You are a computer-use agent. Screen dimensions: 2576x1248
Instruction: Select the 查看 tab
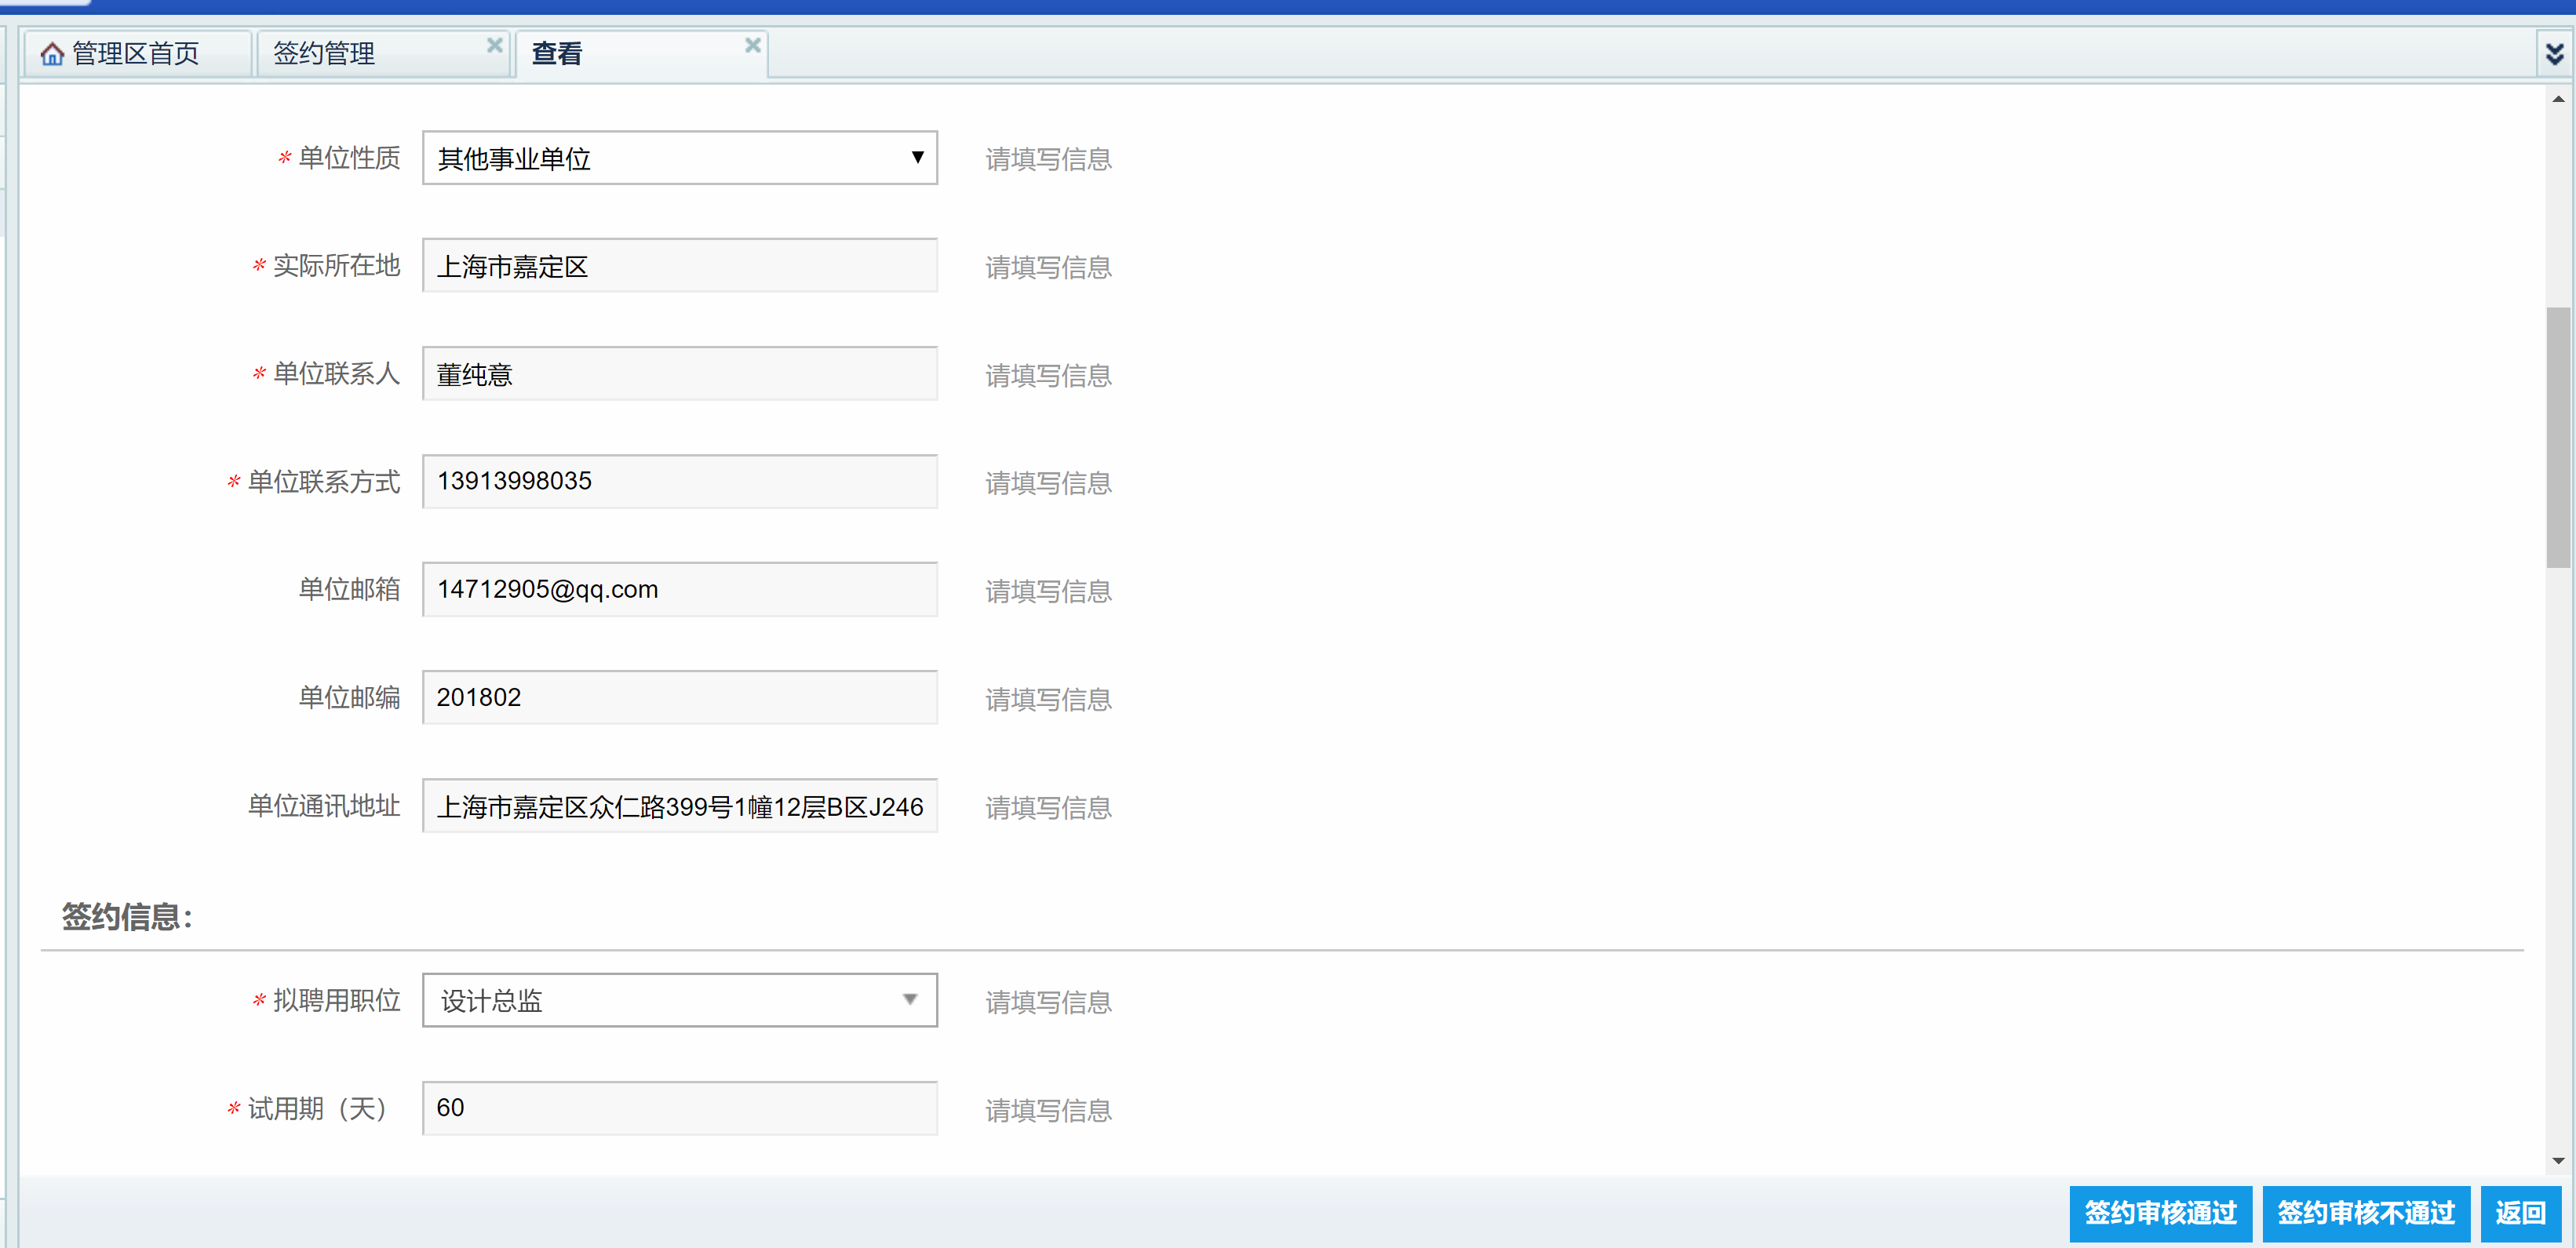click(641, 53)
